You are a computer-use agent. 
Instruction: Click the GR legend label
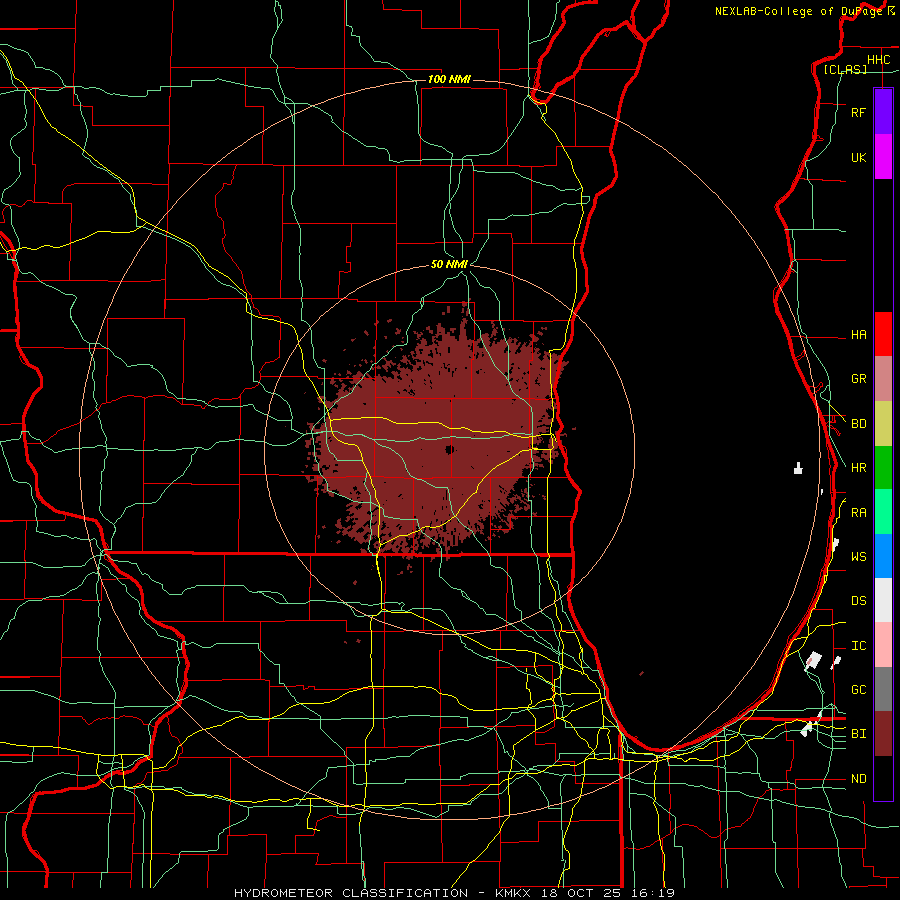(x=859, y=379)
